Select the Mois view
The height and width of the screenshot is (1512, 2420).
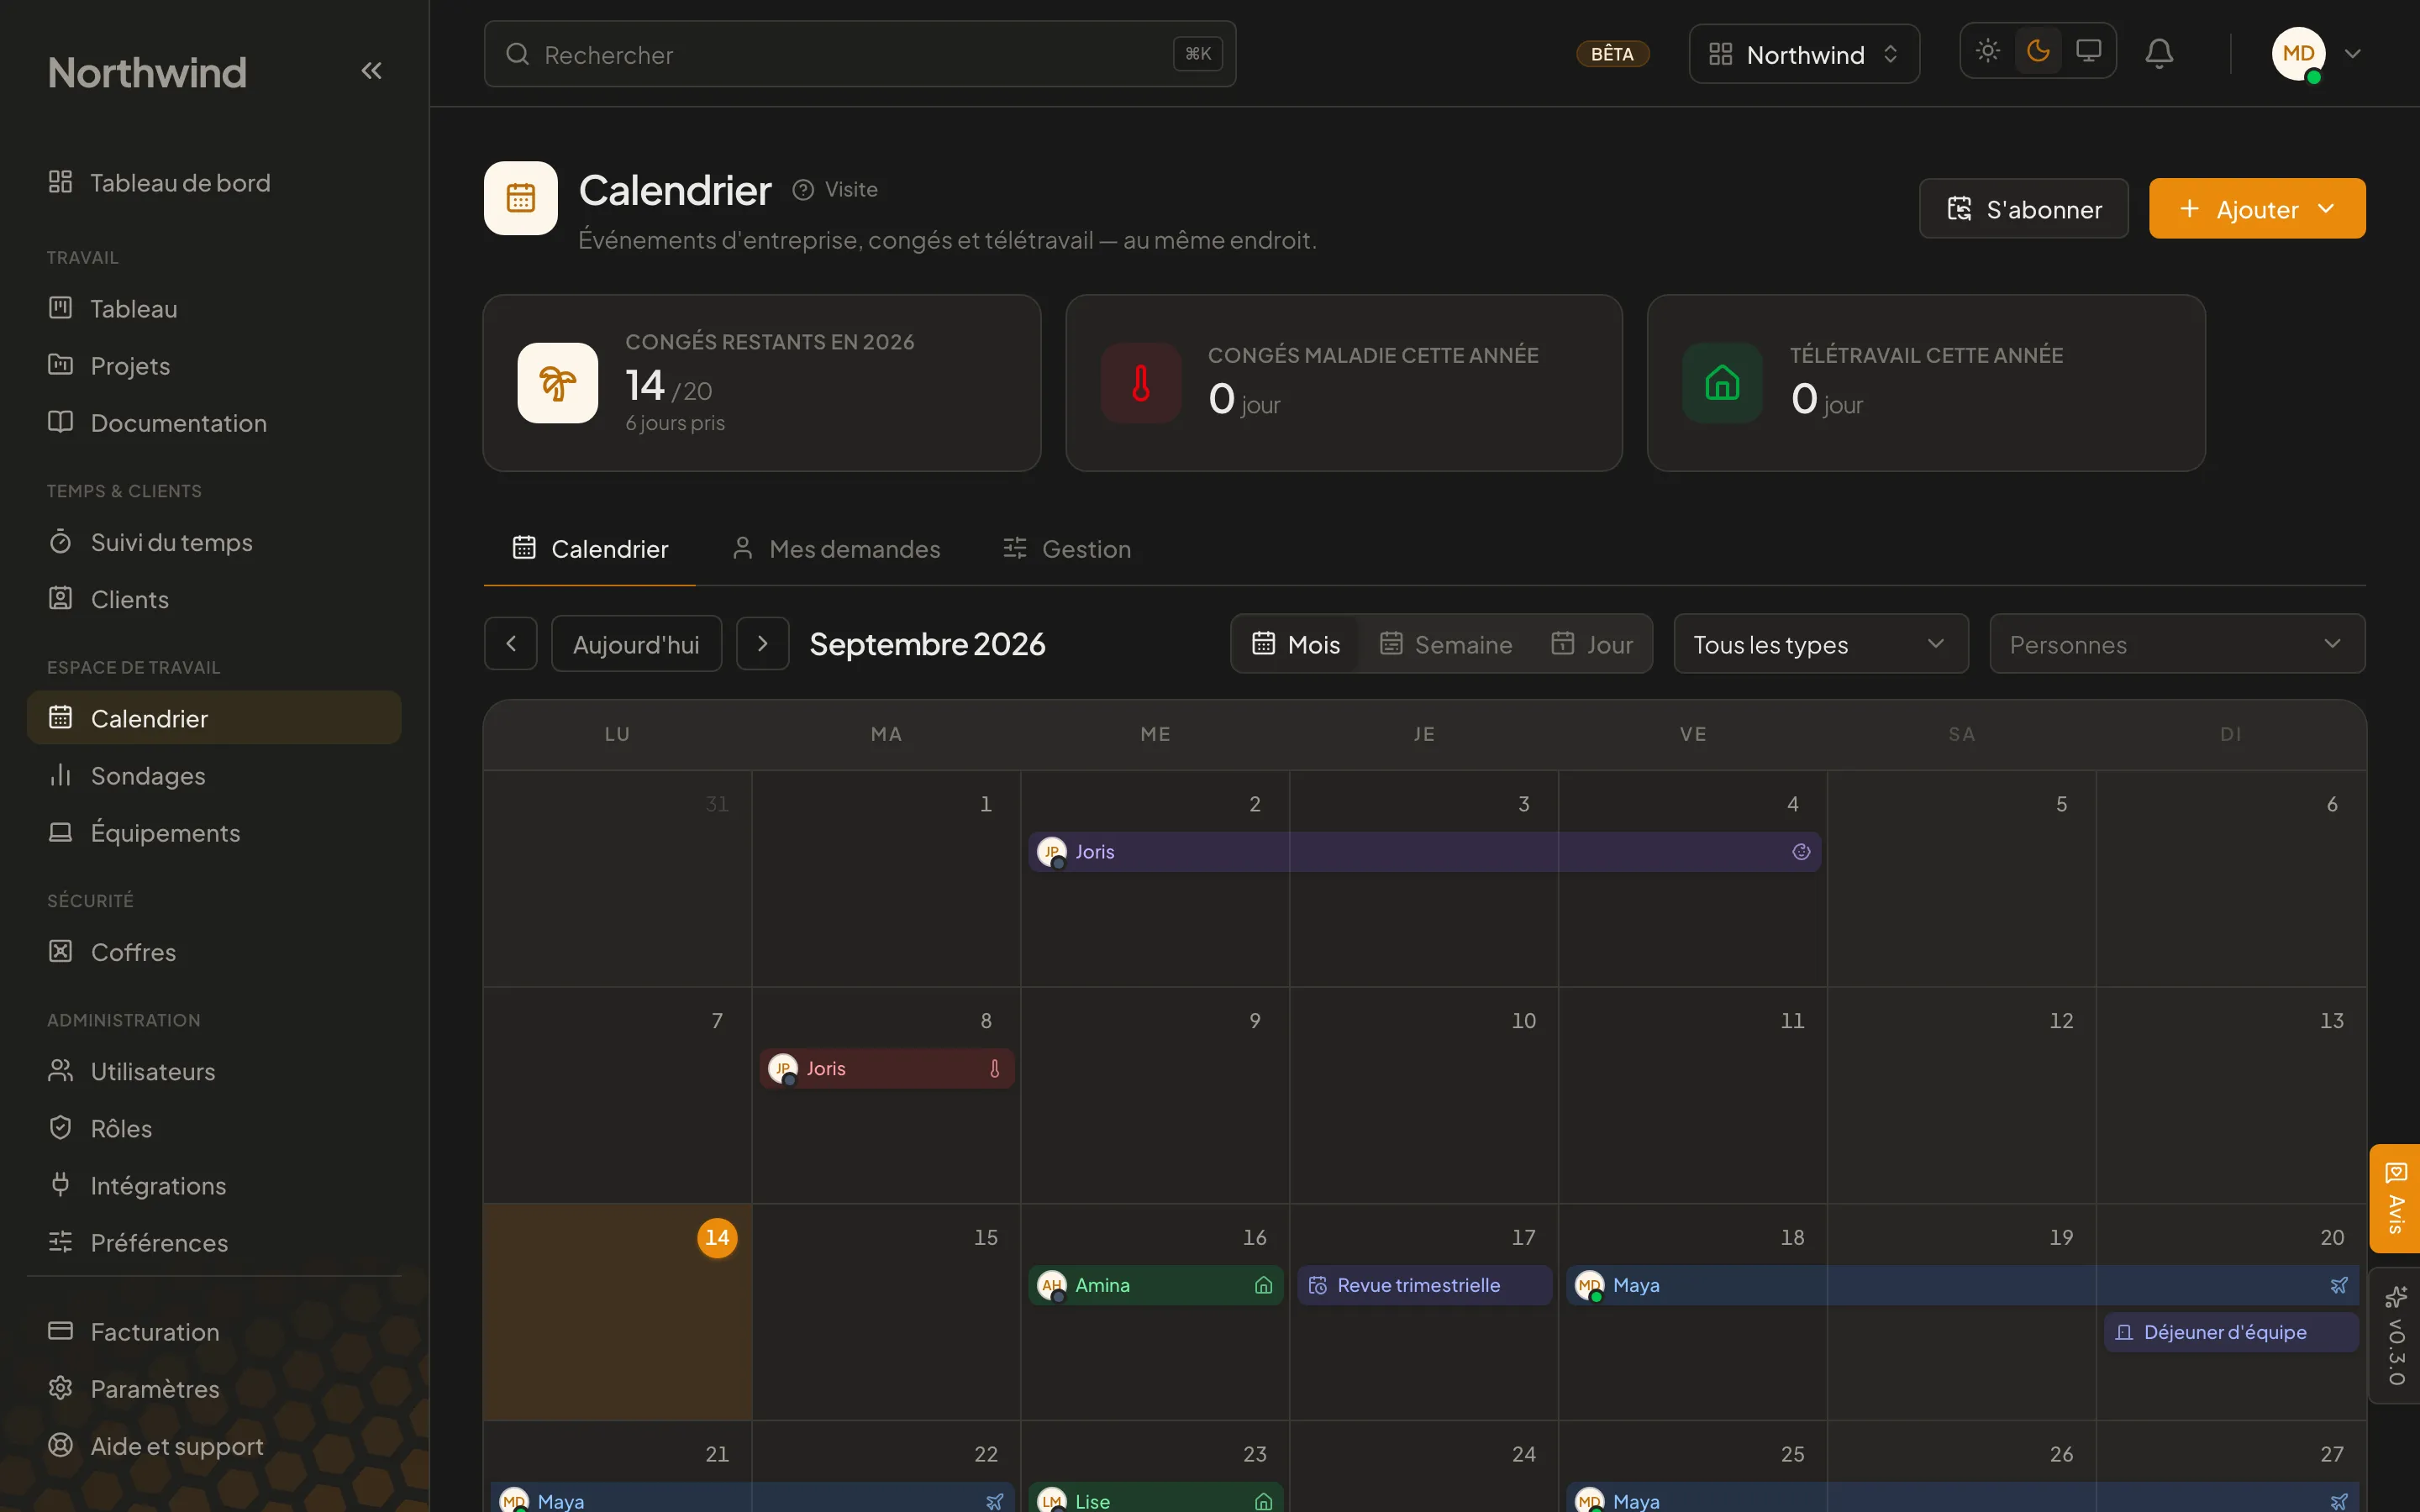pos(1296,644)
